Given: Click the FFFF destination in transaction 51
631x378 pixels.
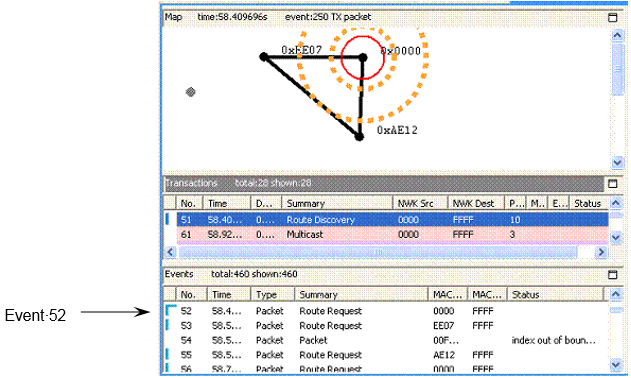Looking at the screenshot, I should tap(463, 220).
